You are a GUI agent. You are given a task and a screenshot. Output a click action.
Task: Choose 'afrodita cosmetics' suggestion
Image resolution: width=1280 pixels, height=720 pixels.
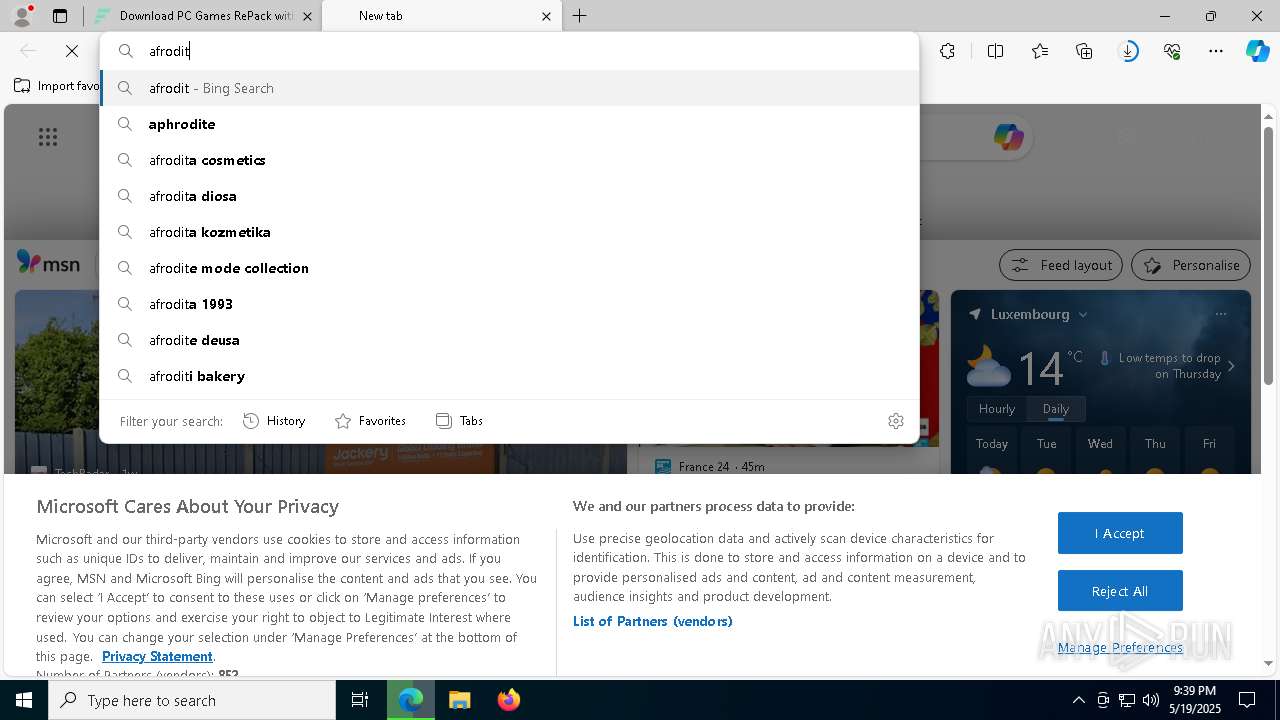(510, 160)
